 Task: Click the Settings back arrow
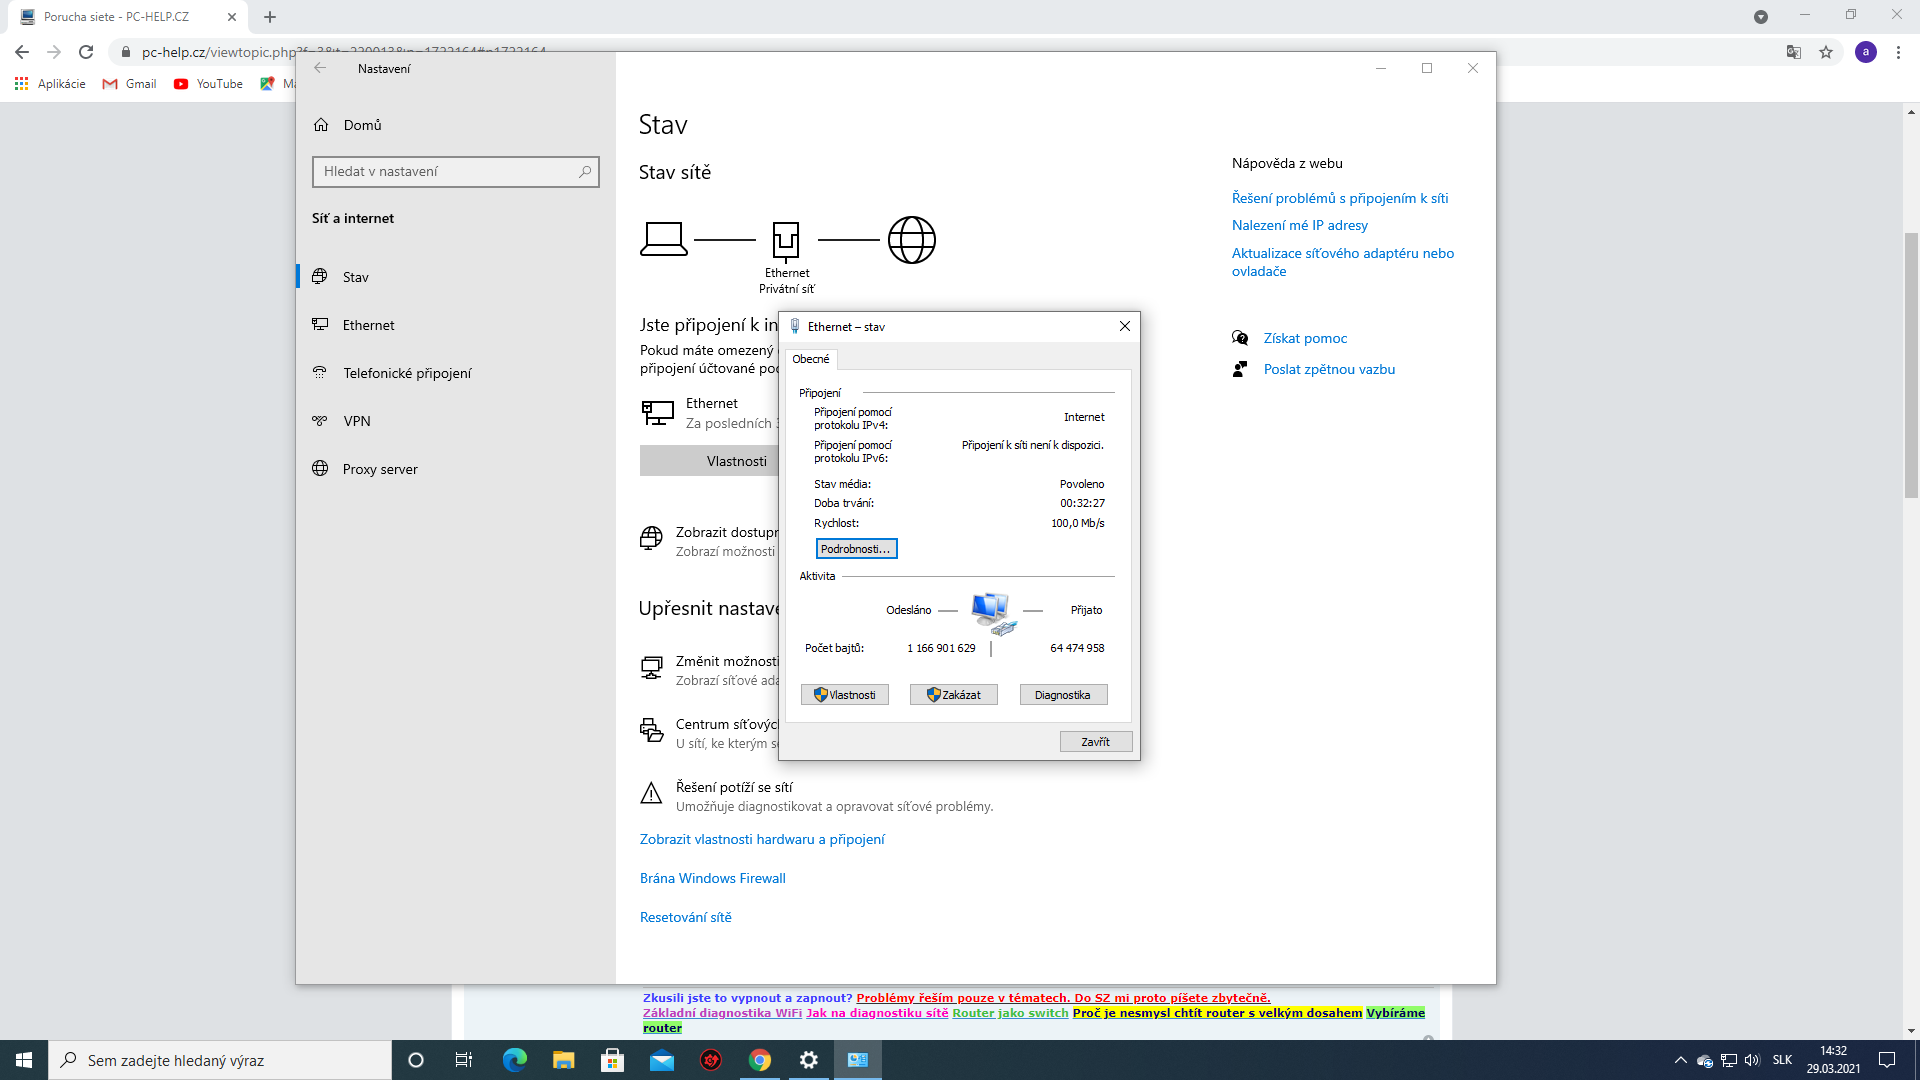tap(320, 68)
